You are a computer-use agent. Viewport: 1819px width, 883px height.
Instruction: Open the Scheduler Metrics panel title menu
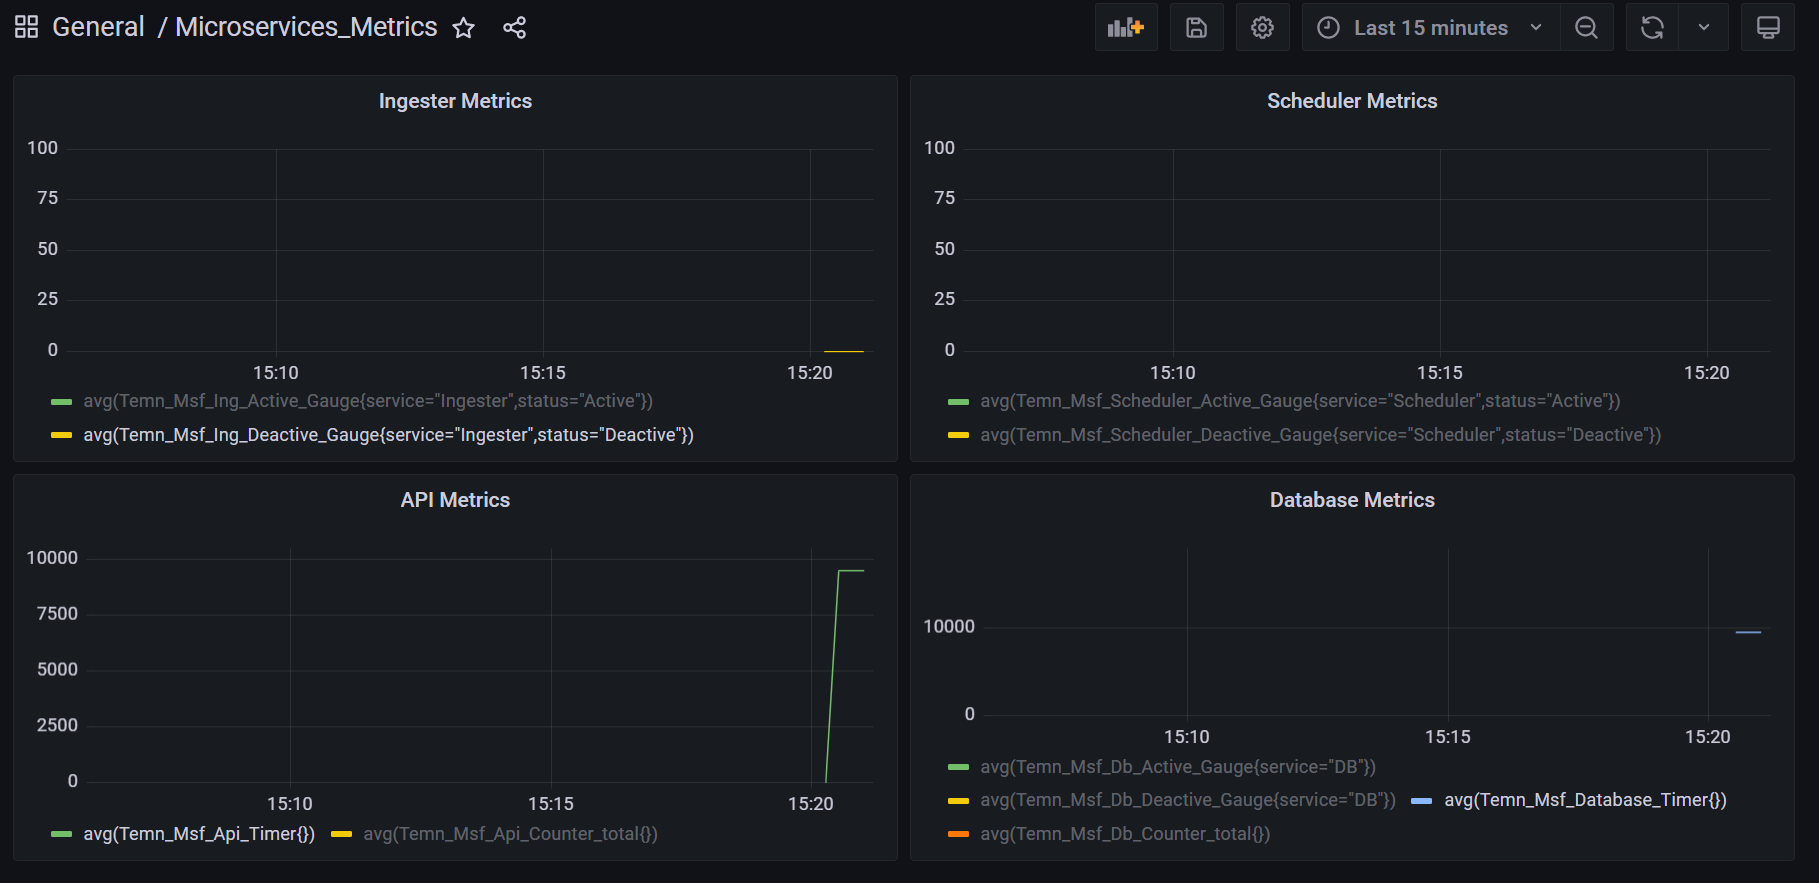coord(1351,101)
